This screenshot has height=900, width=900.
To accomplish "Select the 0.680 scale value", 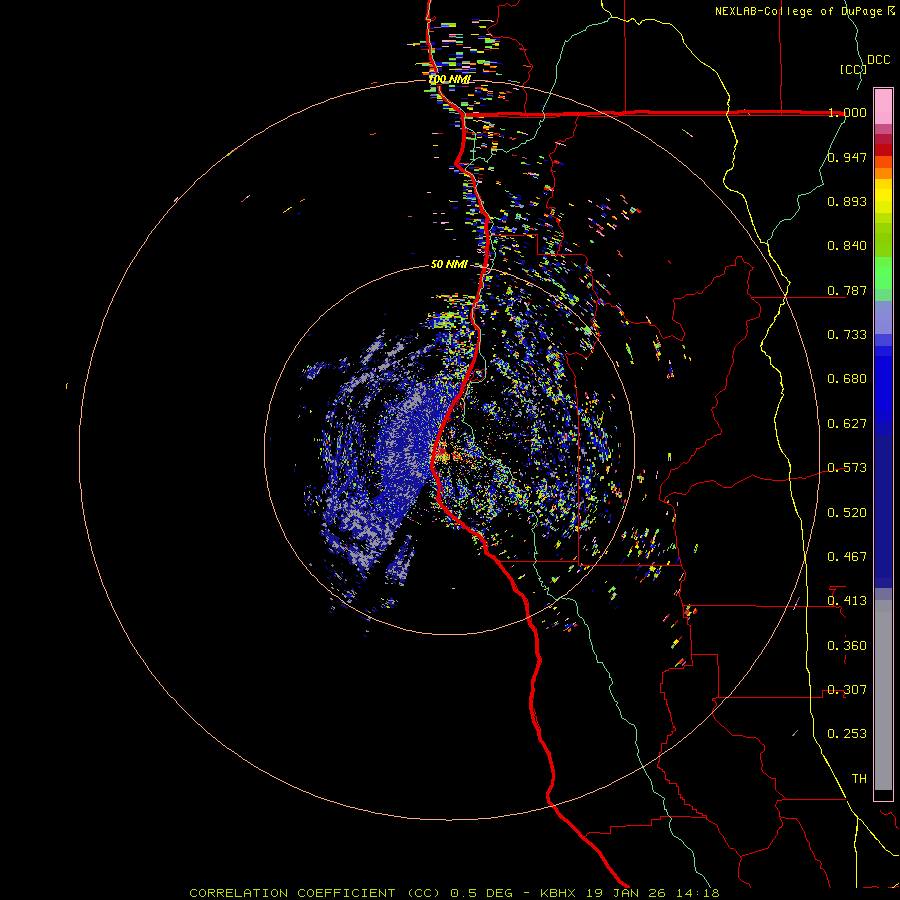I will click(x=847, y=379).
